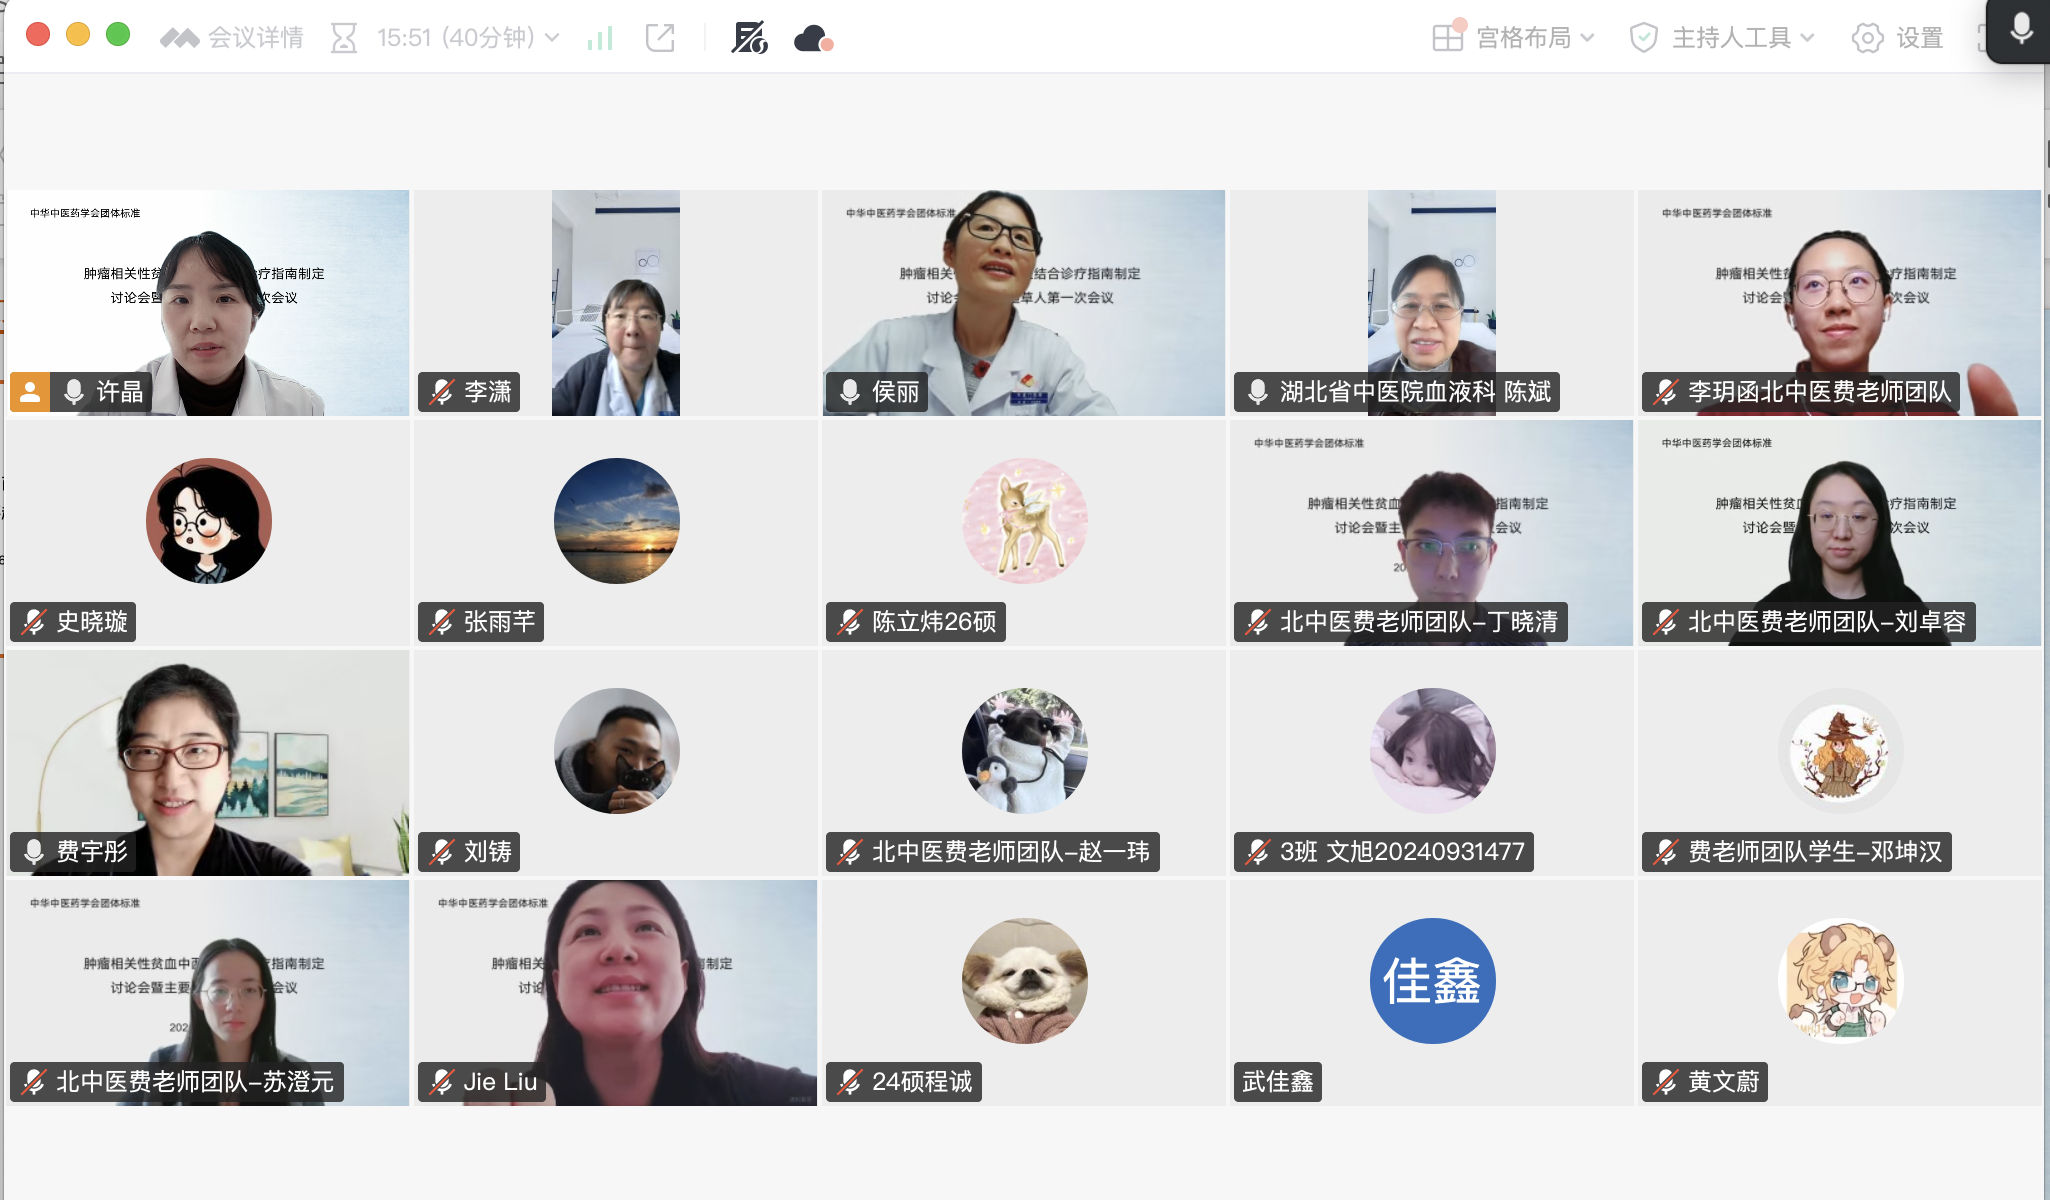Image resolution: width=2050 pixels, height=1200 pixels.
Task: Toggle microphone icon on 侯丽's tile
Action: pyautogui.click(x=850, y=392)
